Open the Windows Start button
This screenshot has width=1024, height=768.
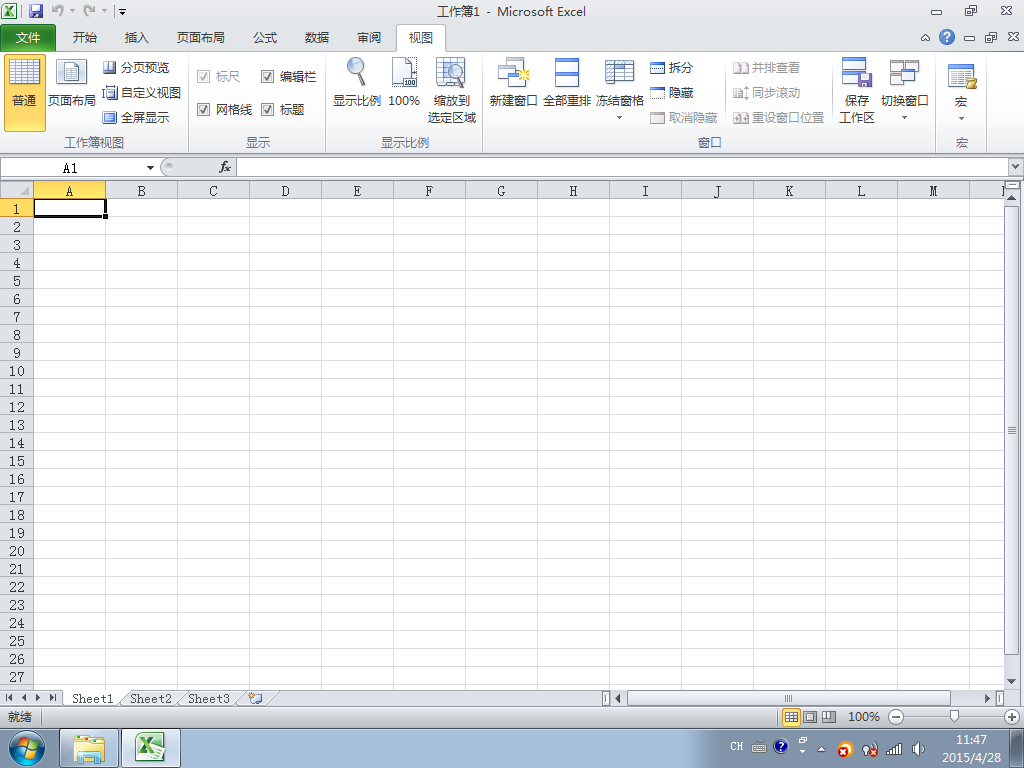27,748
